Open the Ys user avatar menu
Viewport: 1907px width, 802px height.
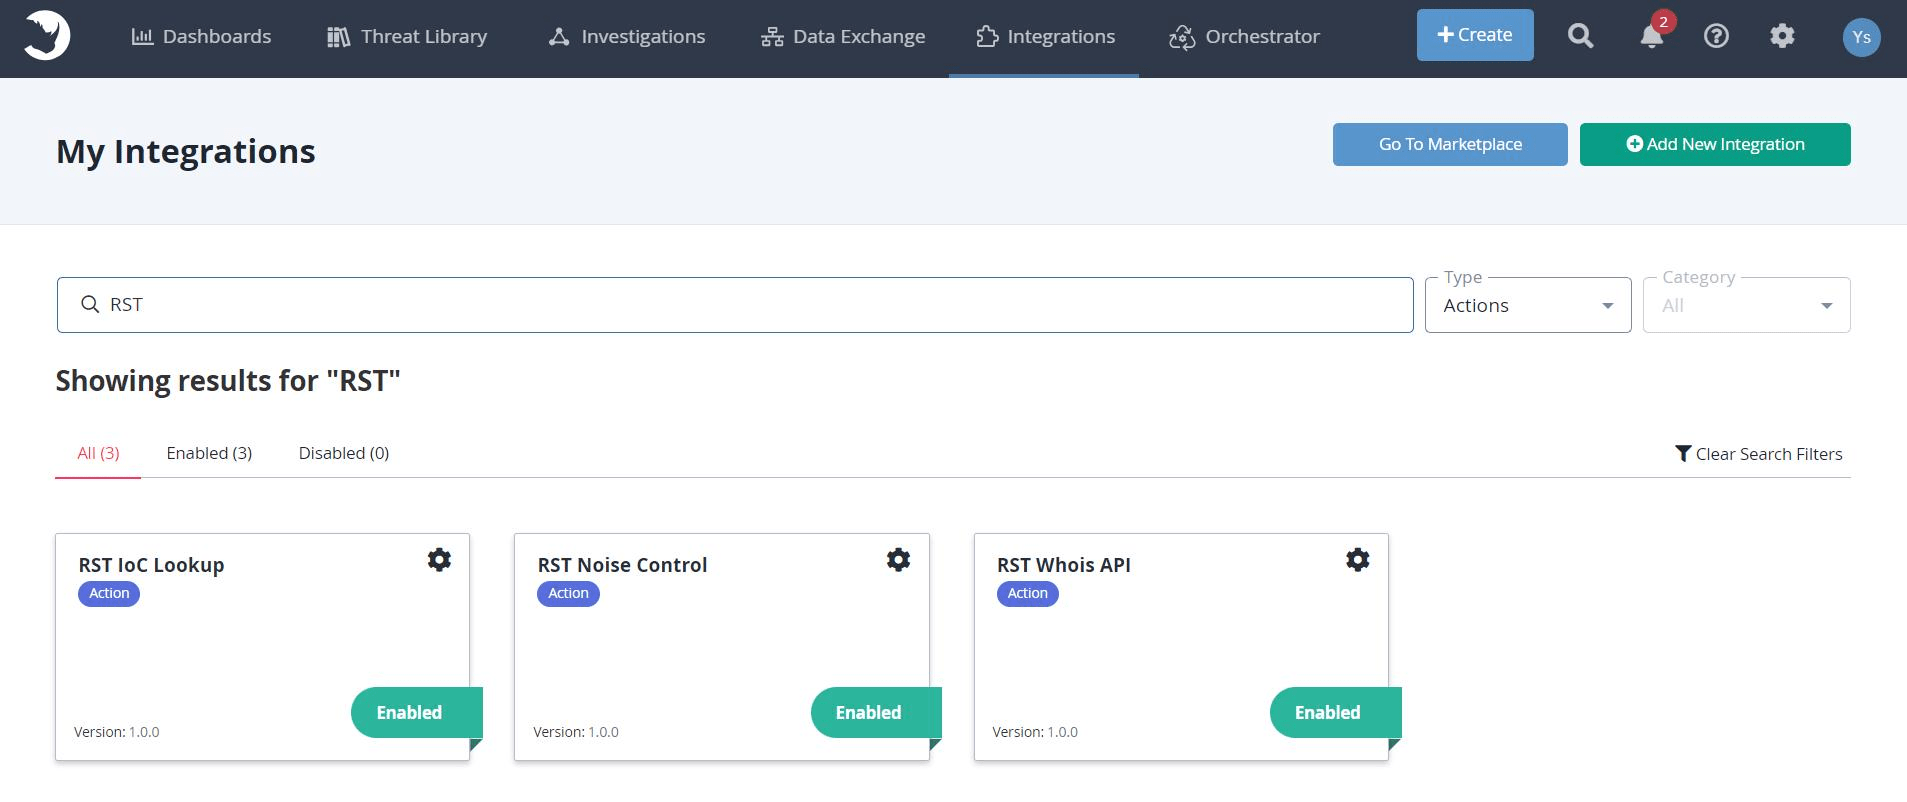[x=1861, y=37]
